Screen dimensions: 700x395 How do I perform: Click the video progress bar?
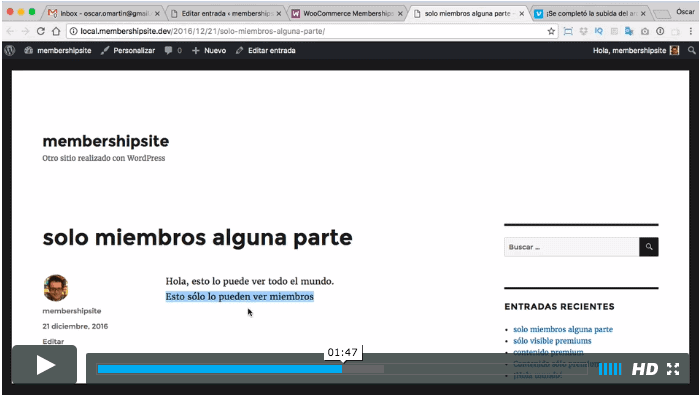tap(342, 369)
